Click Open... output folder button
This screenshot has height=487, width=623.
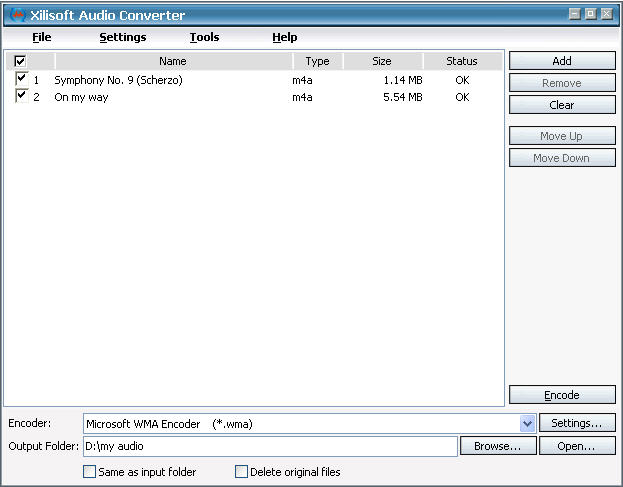[577, 446]
